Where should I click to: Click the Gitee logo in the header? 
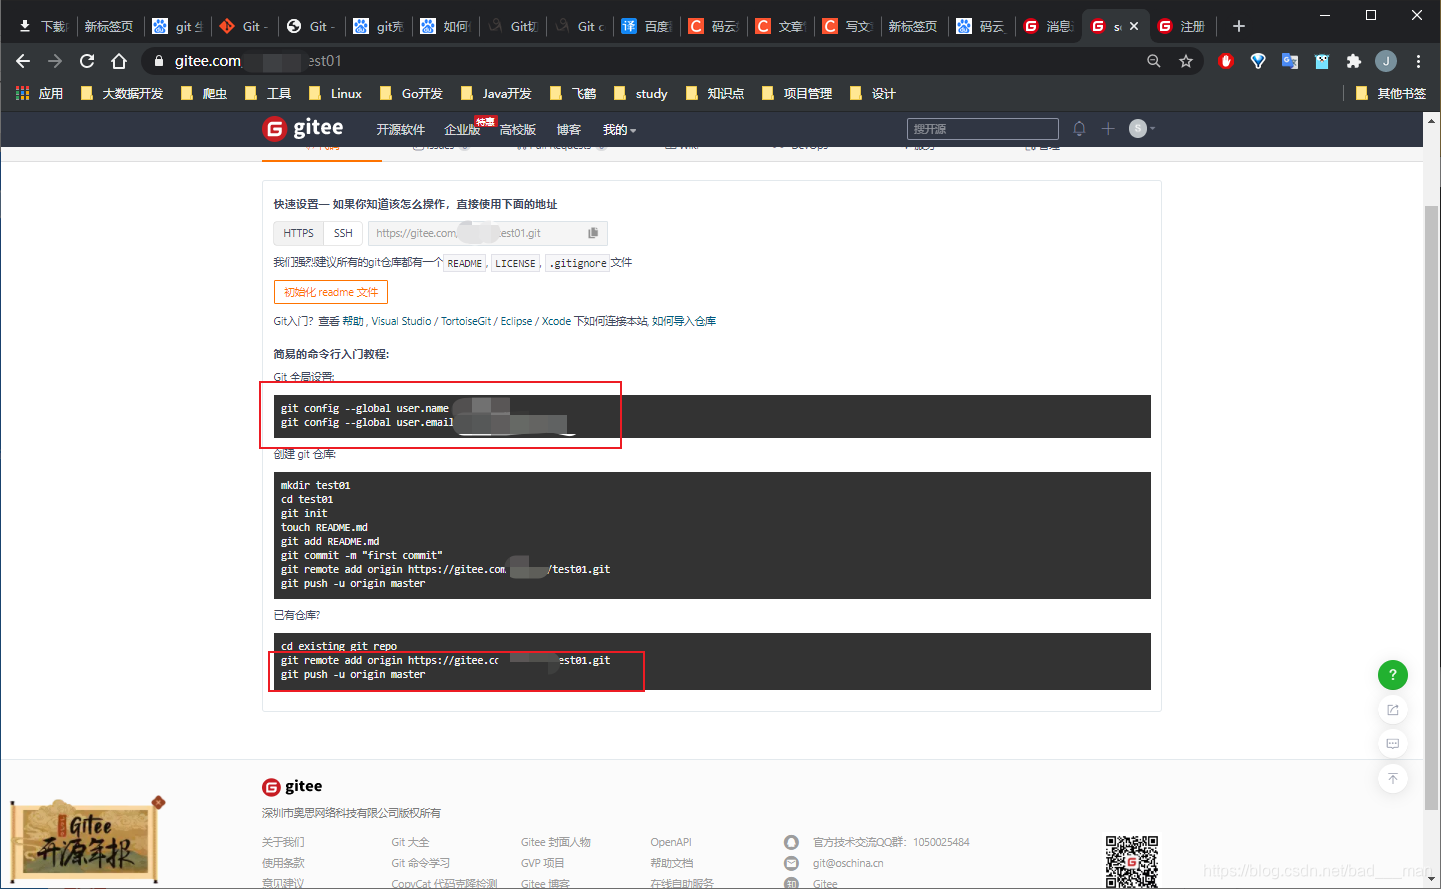pos(302,128)
